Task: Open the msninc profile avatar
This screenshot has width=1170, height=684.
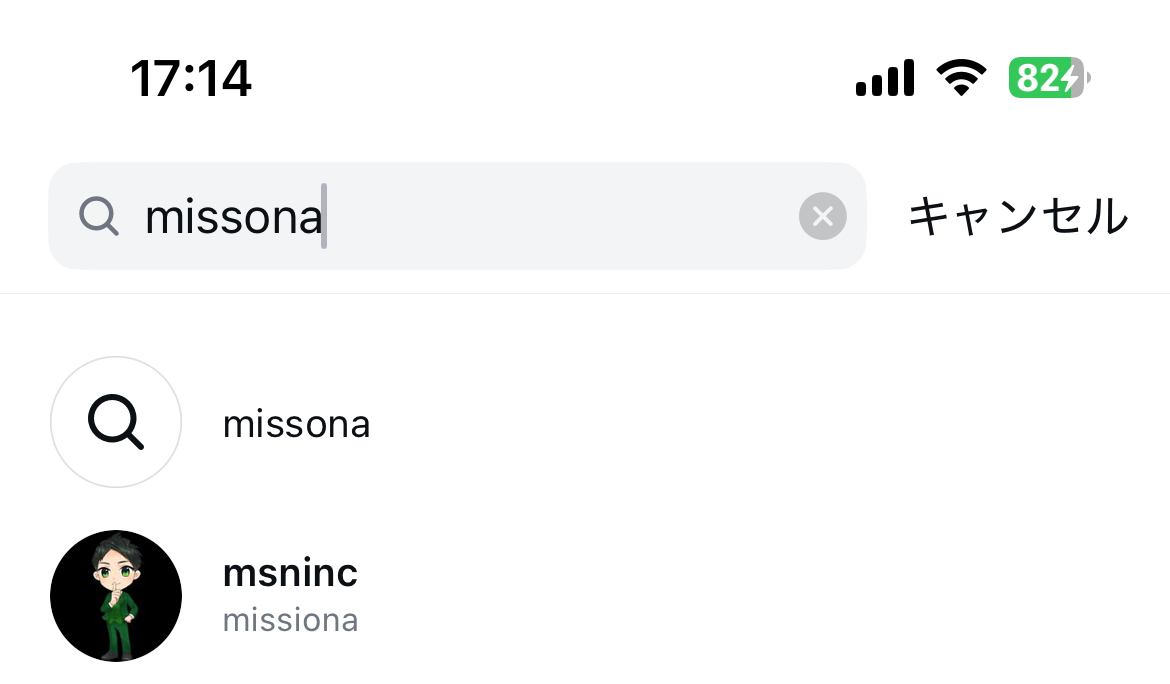Action: pyautogui.click(x=116, y=596)
